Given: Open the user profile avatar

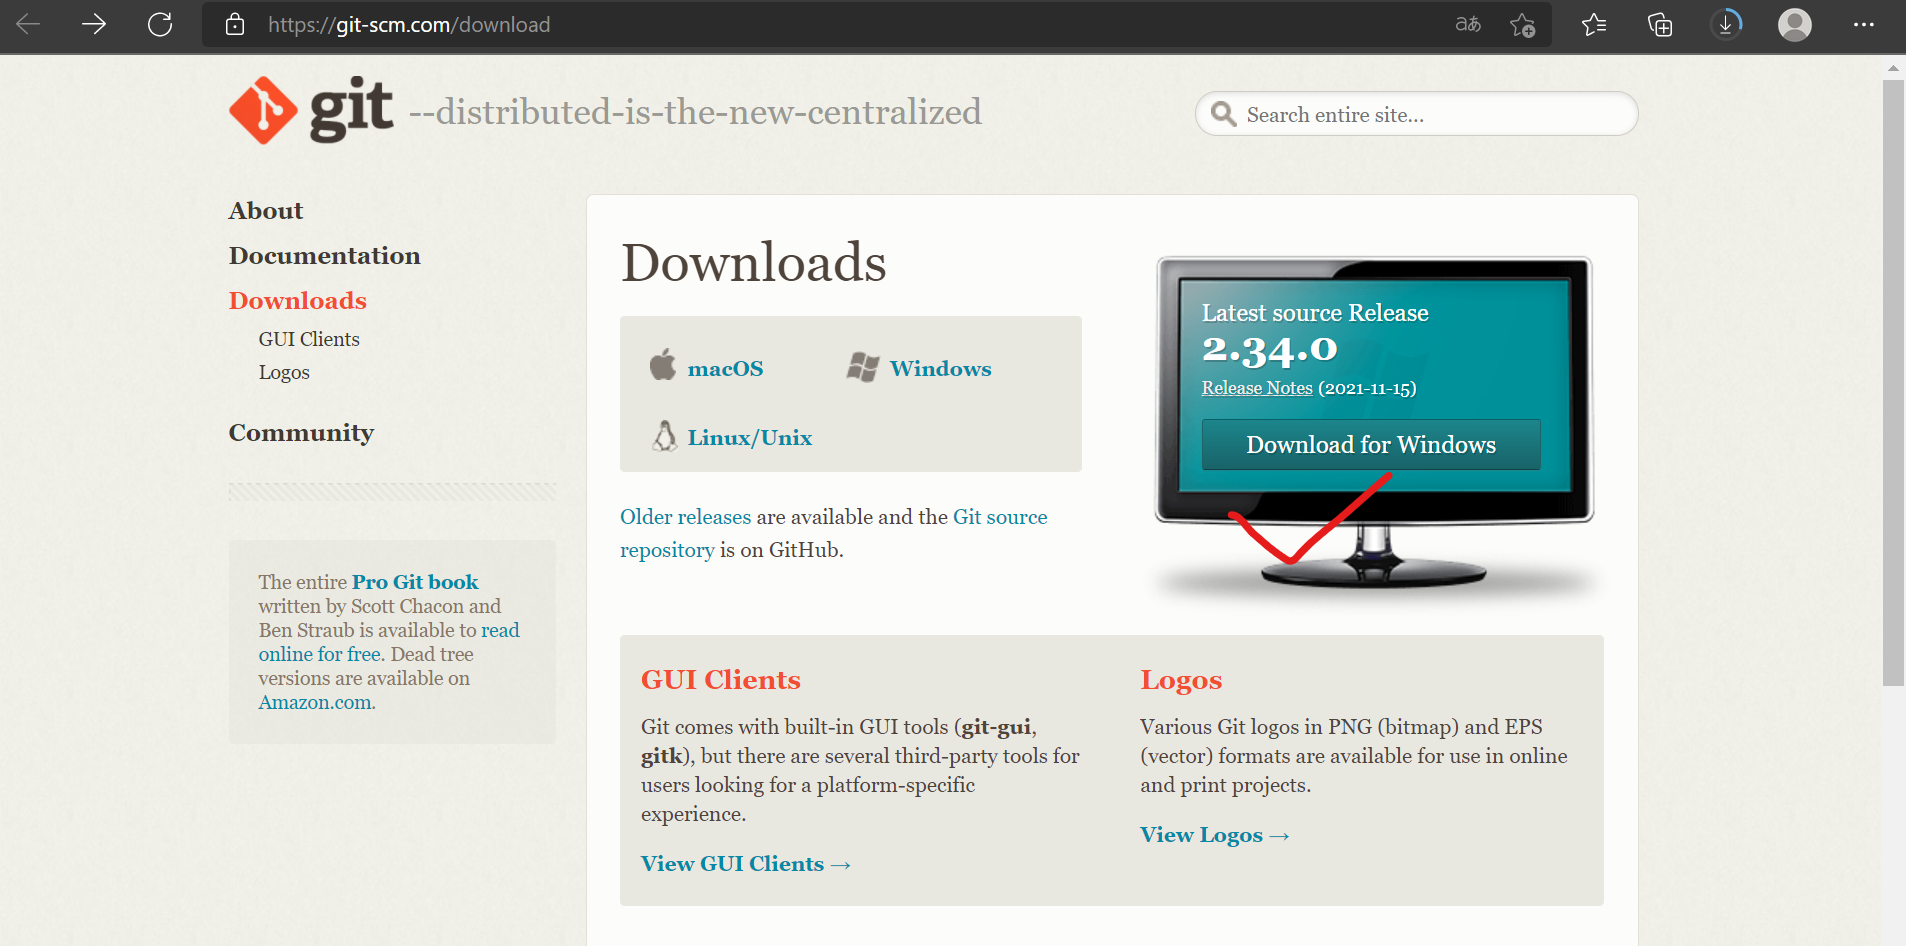Looking at the screenshot, I should [x=1795, y=24].
